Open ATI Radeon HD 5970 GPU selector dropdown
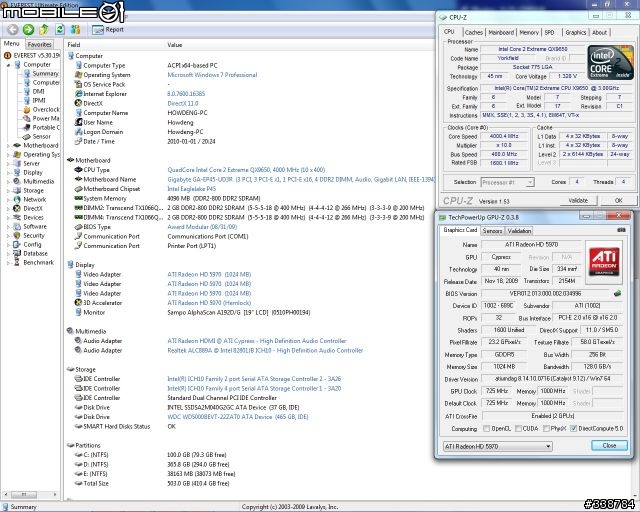The width and height of the screenshot is (640, 512). click(x=498, y=446)
